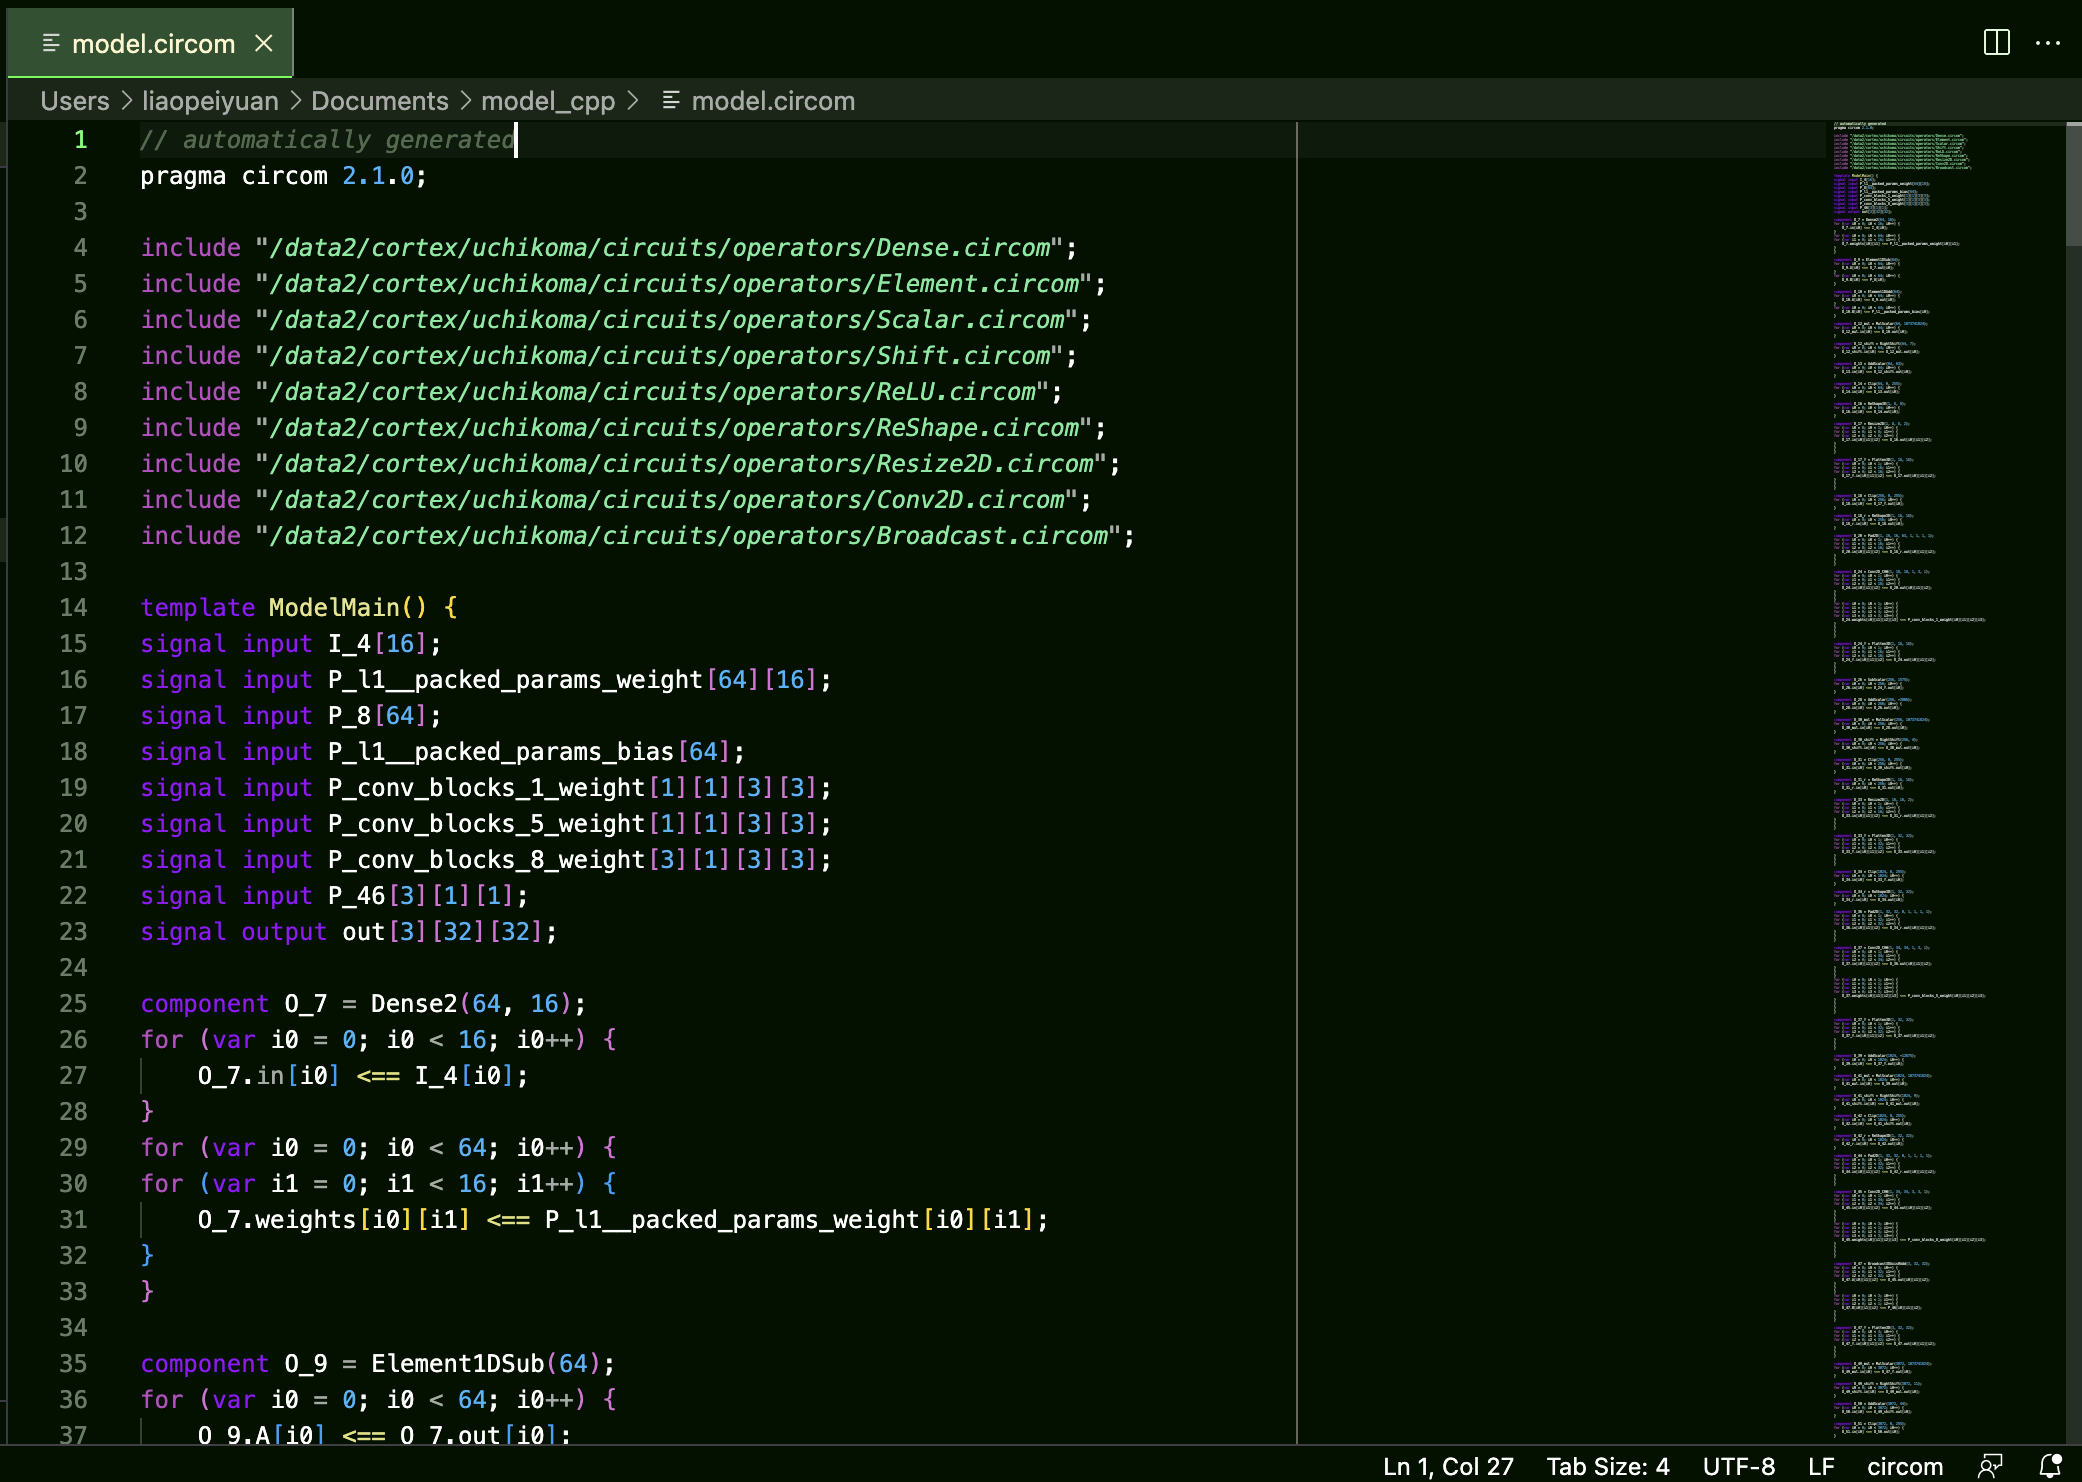Click the Split Editor Right icon
This screenshot has width=2082, height=1482.
(1996, 43)
